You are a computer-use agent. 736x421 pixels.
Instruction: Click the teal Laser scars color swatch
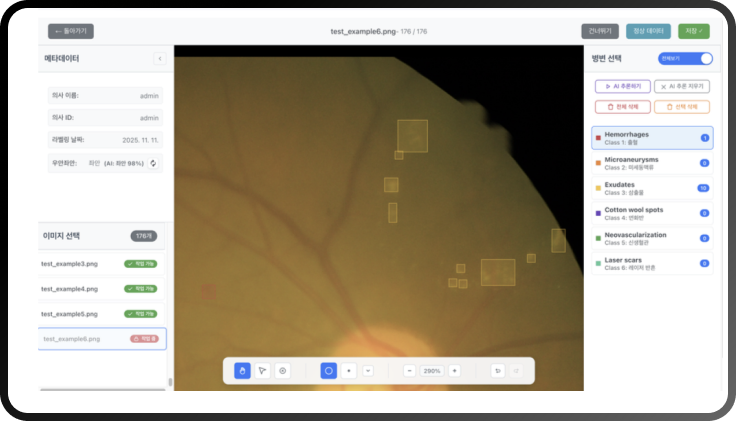pos(598,263)
